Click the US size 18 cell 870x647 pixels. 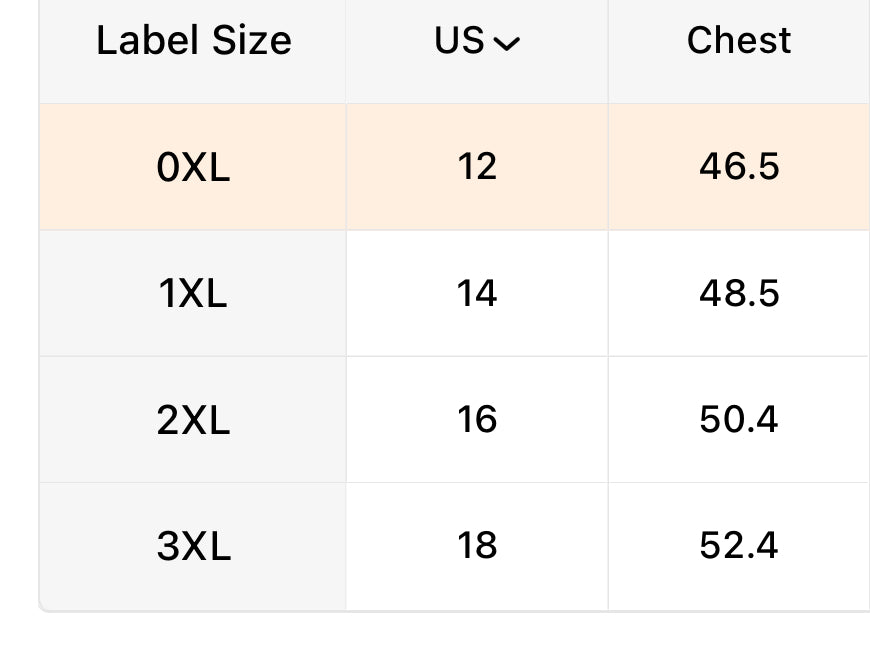477,546
